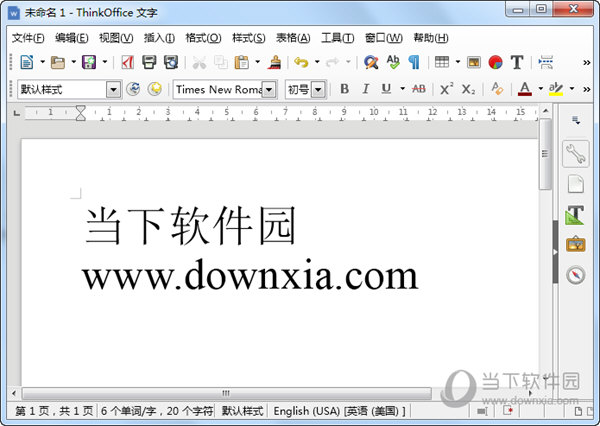Click the Update Style icon
The width and height of the screenshot is (600, 426).
tap(133, 89)
